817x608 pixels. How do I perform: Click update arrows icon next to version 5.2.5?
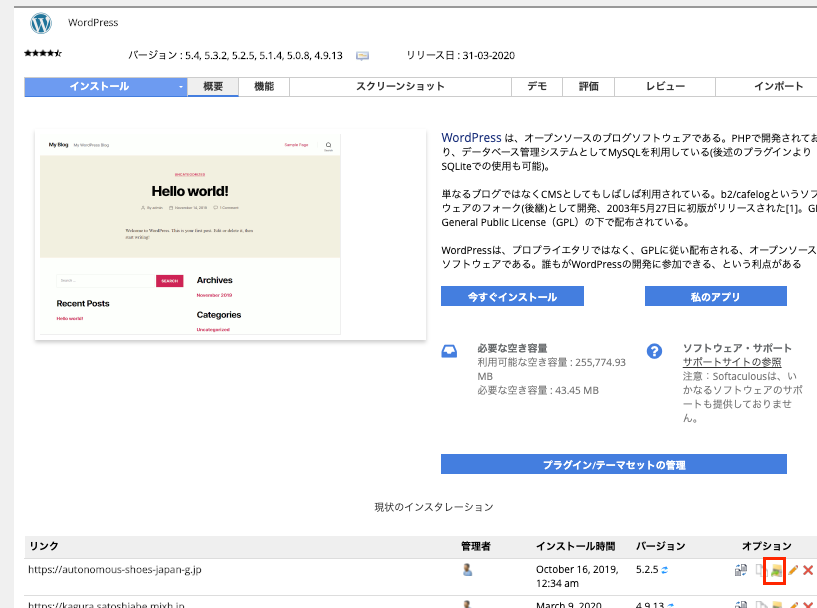point(665,570)
